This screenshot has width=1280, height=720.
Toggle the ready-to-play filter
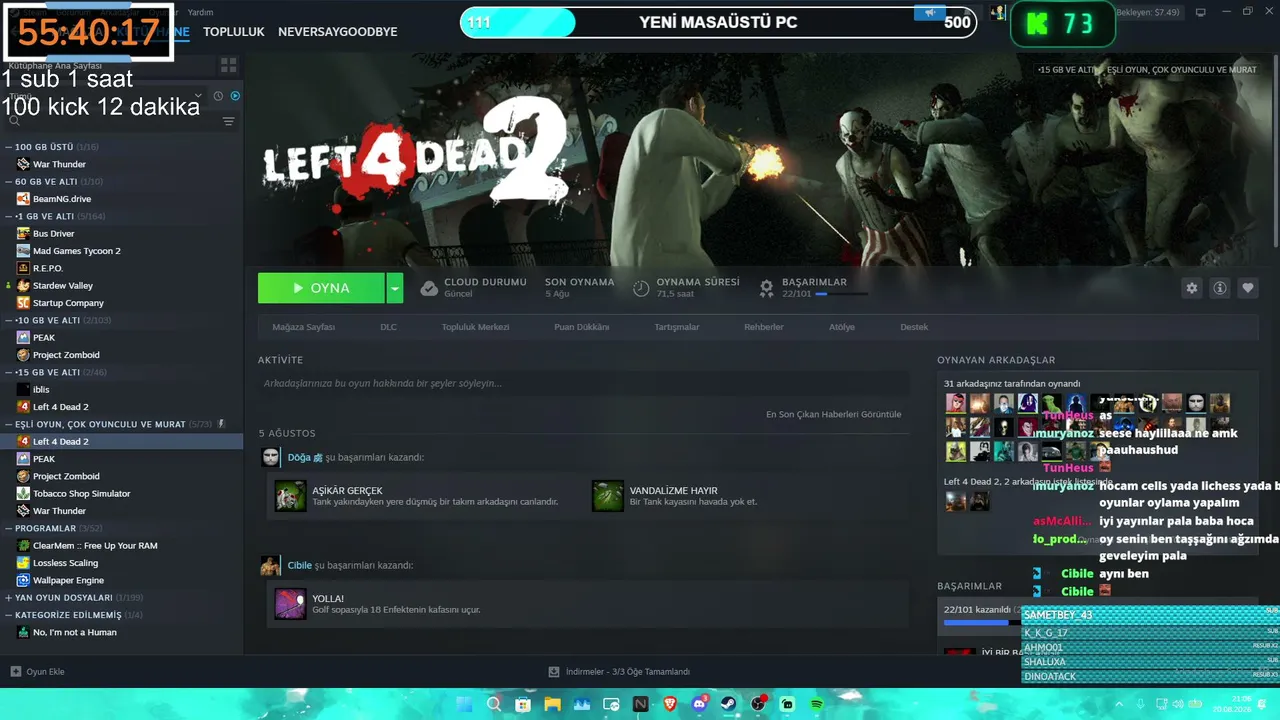pyautogui.click(x=235, y=96)
